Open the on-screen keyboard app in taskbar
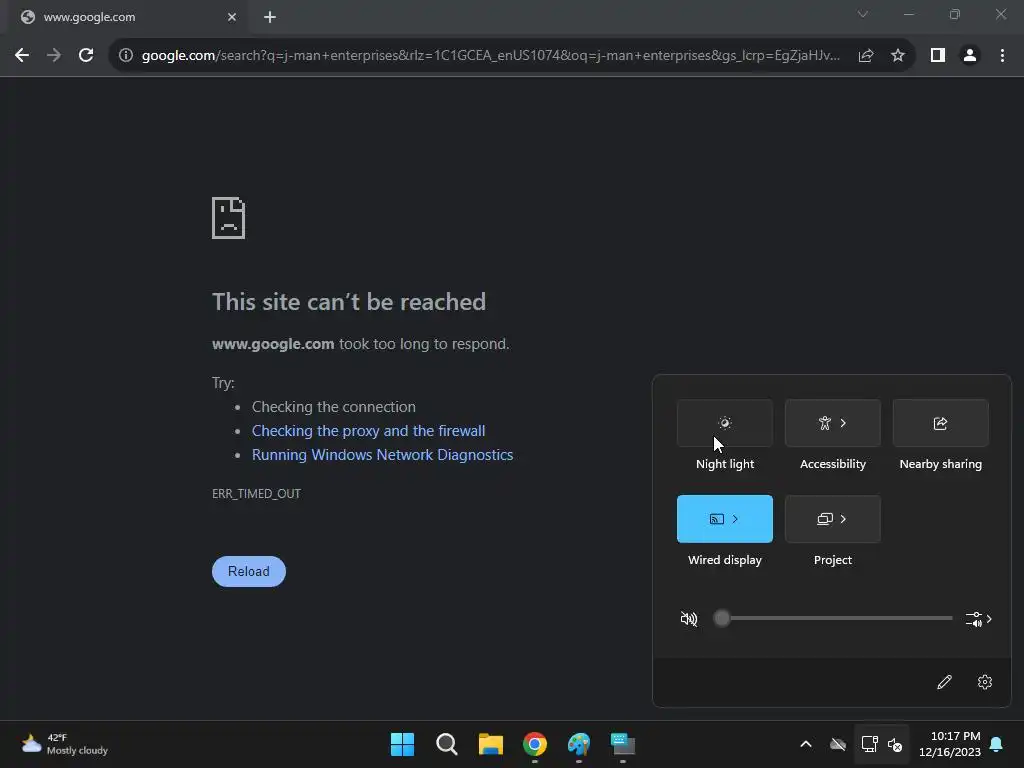1024x768 pixels. [623, 744]
